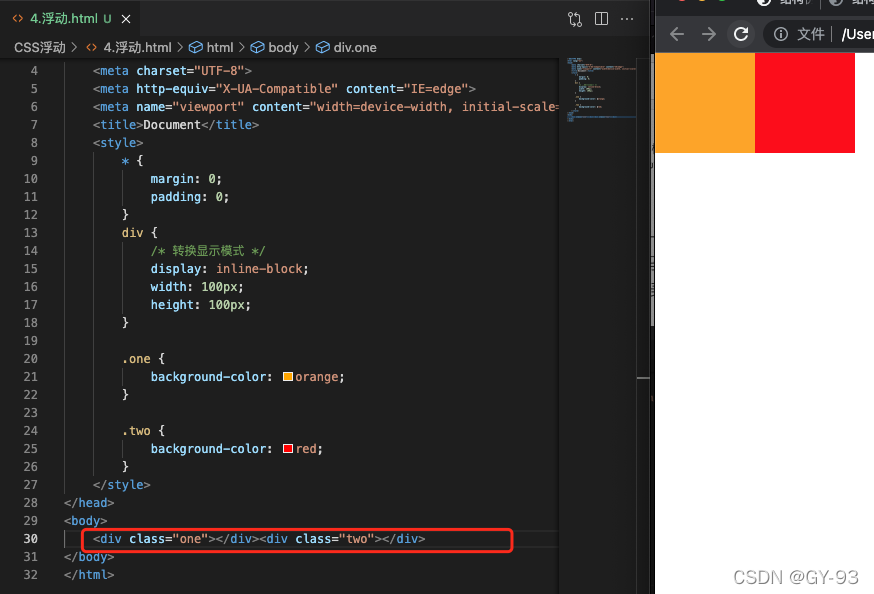The width and height of the screenshot is (874, 594).
Task: Click the margin: 0 declaration
Action: 186,179
